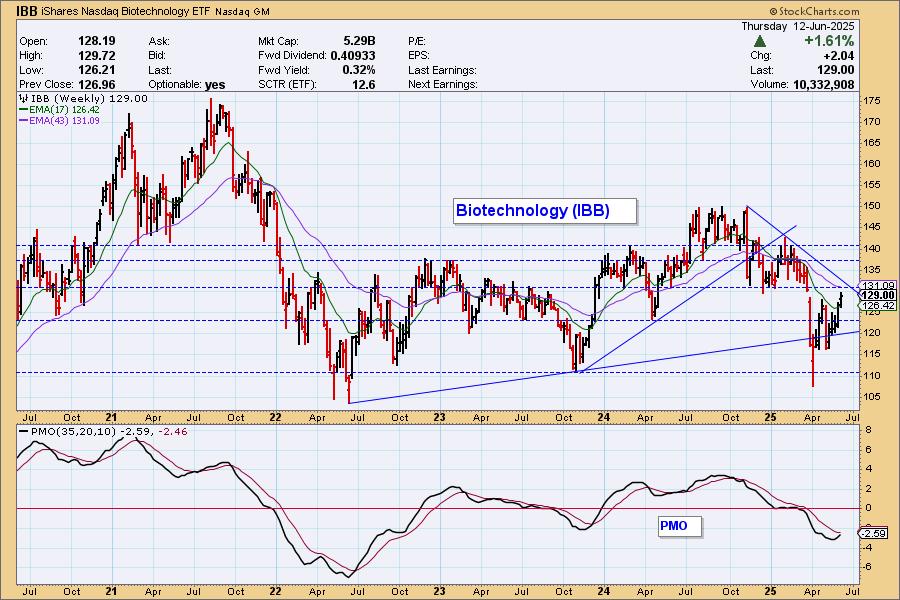Click the 'Nasdaq GM' exchange label
Image resolution: width=900 pixels, height=600 pixels.
[242, 11]
